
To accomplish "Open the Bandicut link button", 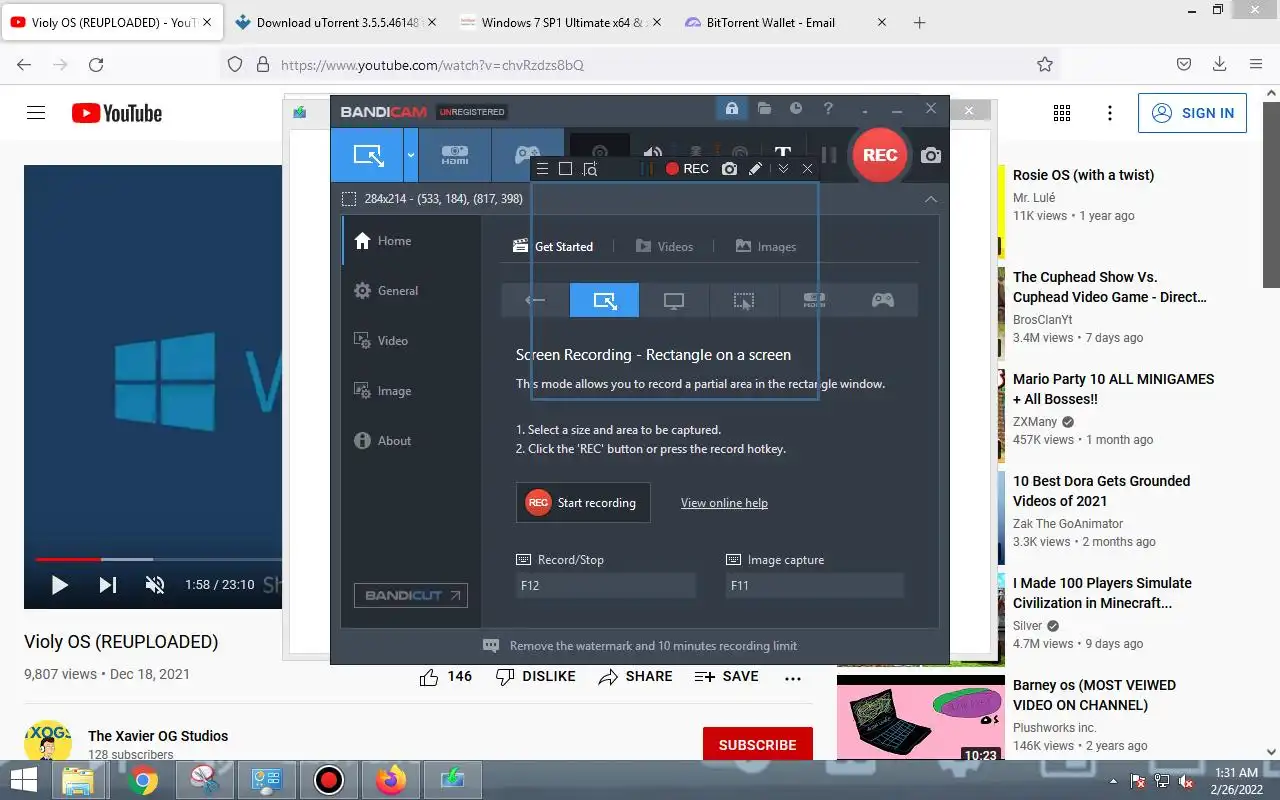I will pos(410,595).
